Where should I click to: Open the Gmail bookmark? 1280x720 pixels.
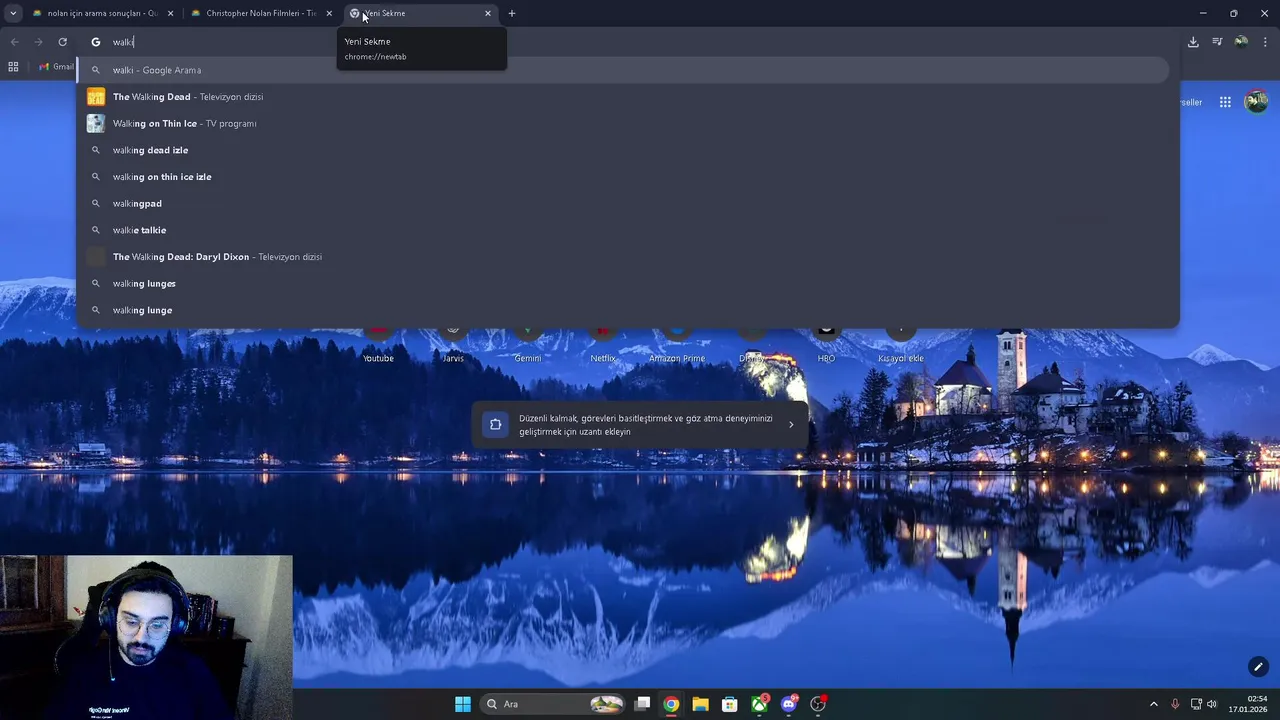57,67
